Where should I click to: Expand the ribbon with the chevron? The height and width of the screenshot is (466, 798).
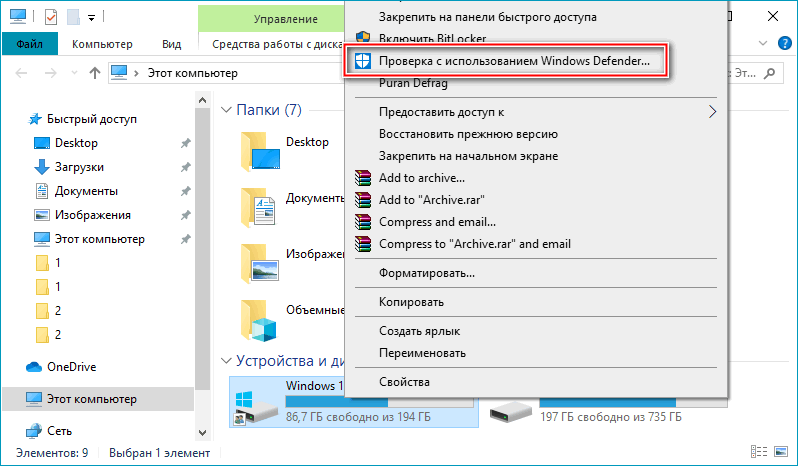click(x=763, y=44)
